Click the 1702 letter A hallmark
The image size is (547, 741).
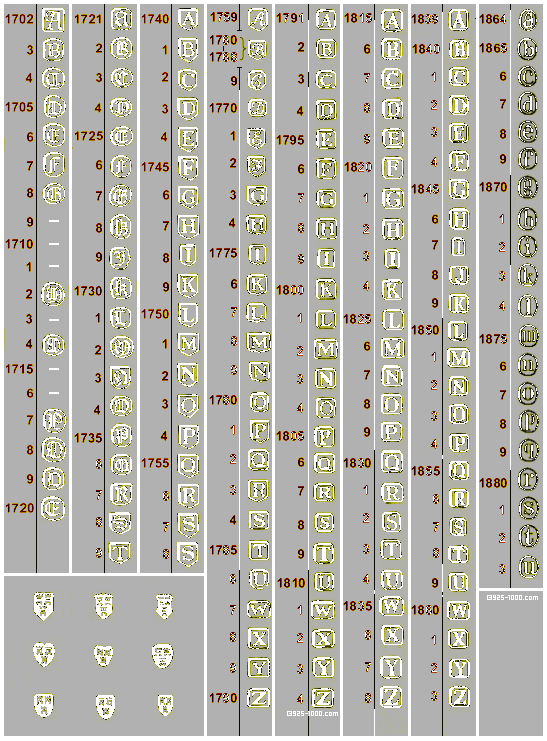[x=53, y=20]
